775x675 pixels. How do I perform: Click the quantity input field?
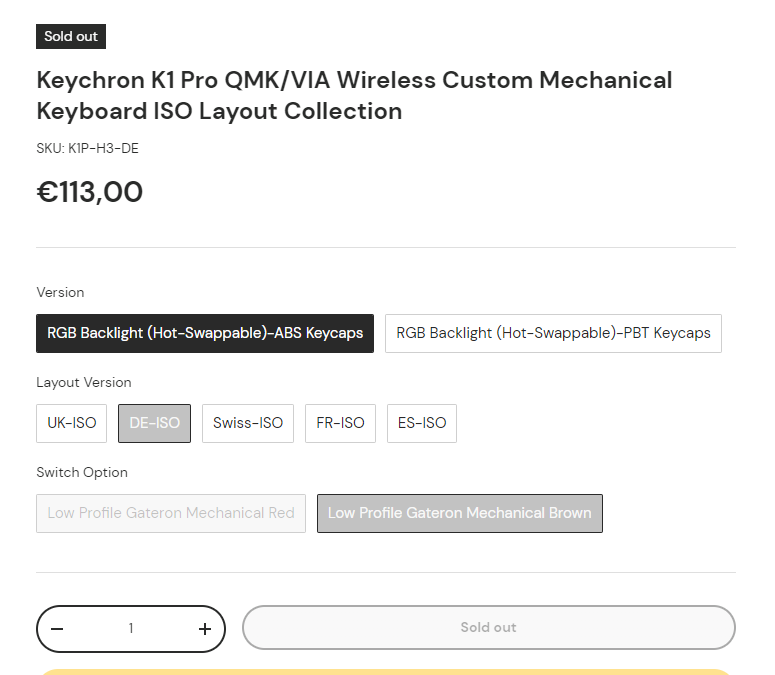pos(131,629)
